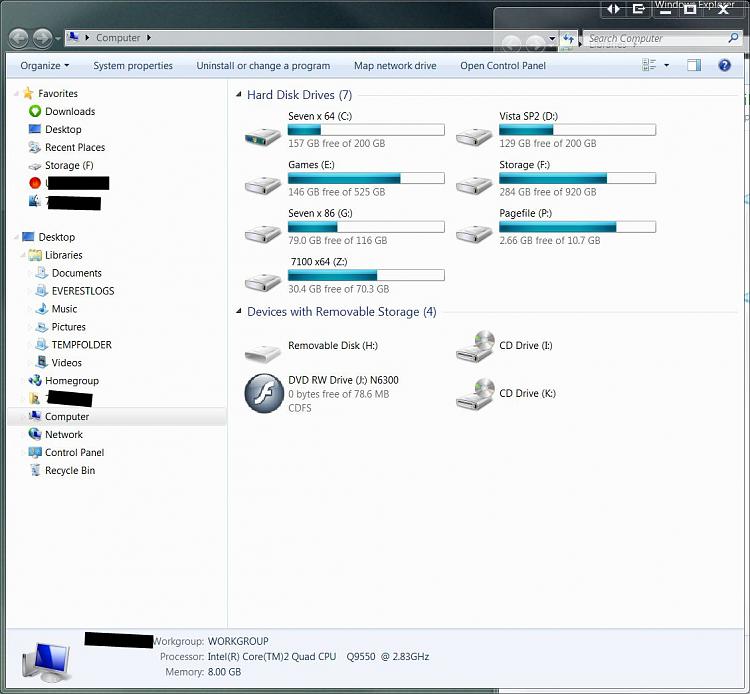Click the Downloads icon in Favorites
This screenshot has height=694, width=750.
click(x=35, y=111)
